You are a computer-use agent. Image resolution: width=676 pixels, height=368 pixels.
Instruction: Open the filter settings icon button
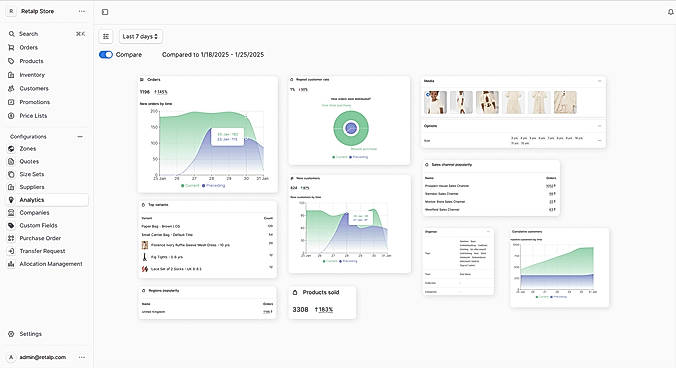(x=106, y=37)
